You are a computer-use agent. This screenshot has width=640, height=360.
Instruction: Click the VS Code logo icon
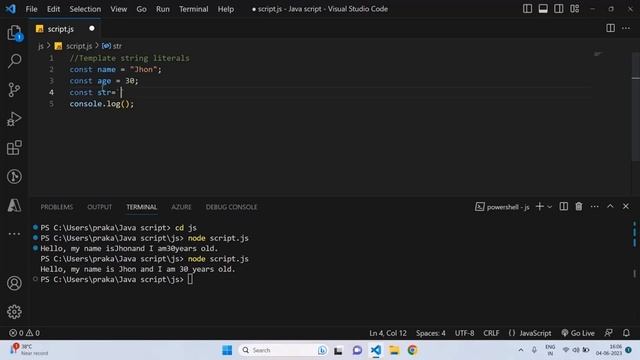click(x=11, y=9)
